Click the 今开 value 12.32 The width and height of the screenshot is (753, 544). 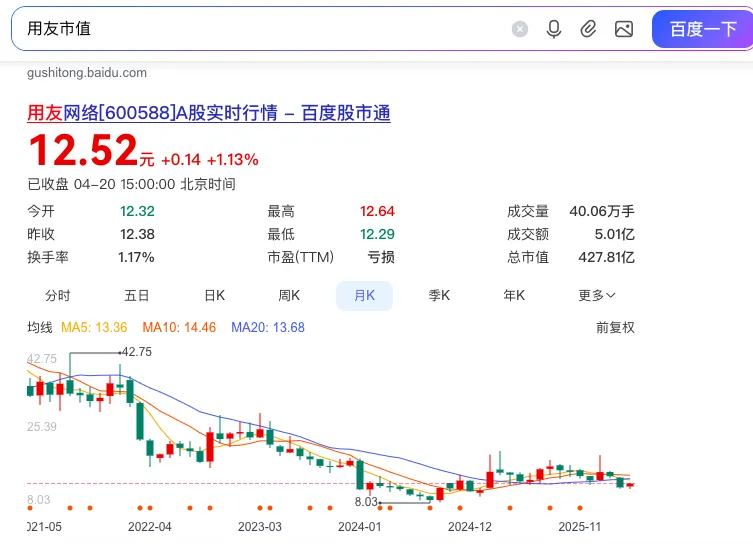[x=137, y=211]
